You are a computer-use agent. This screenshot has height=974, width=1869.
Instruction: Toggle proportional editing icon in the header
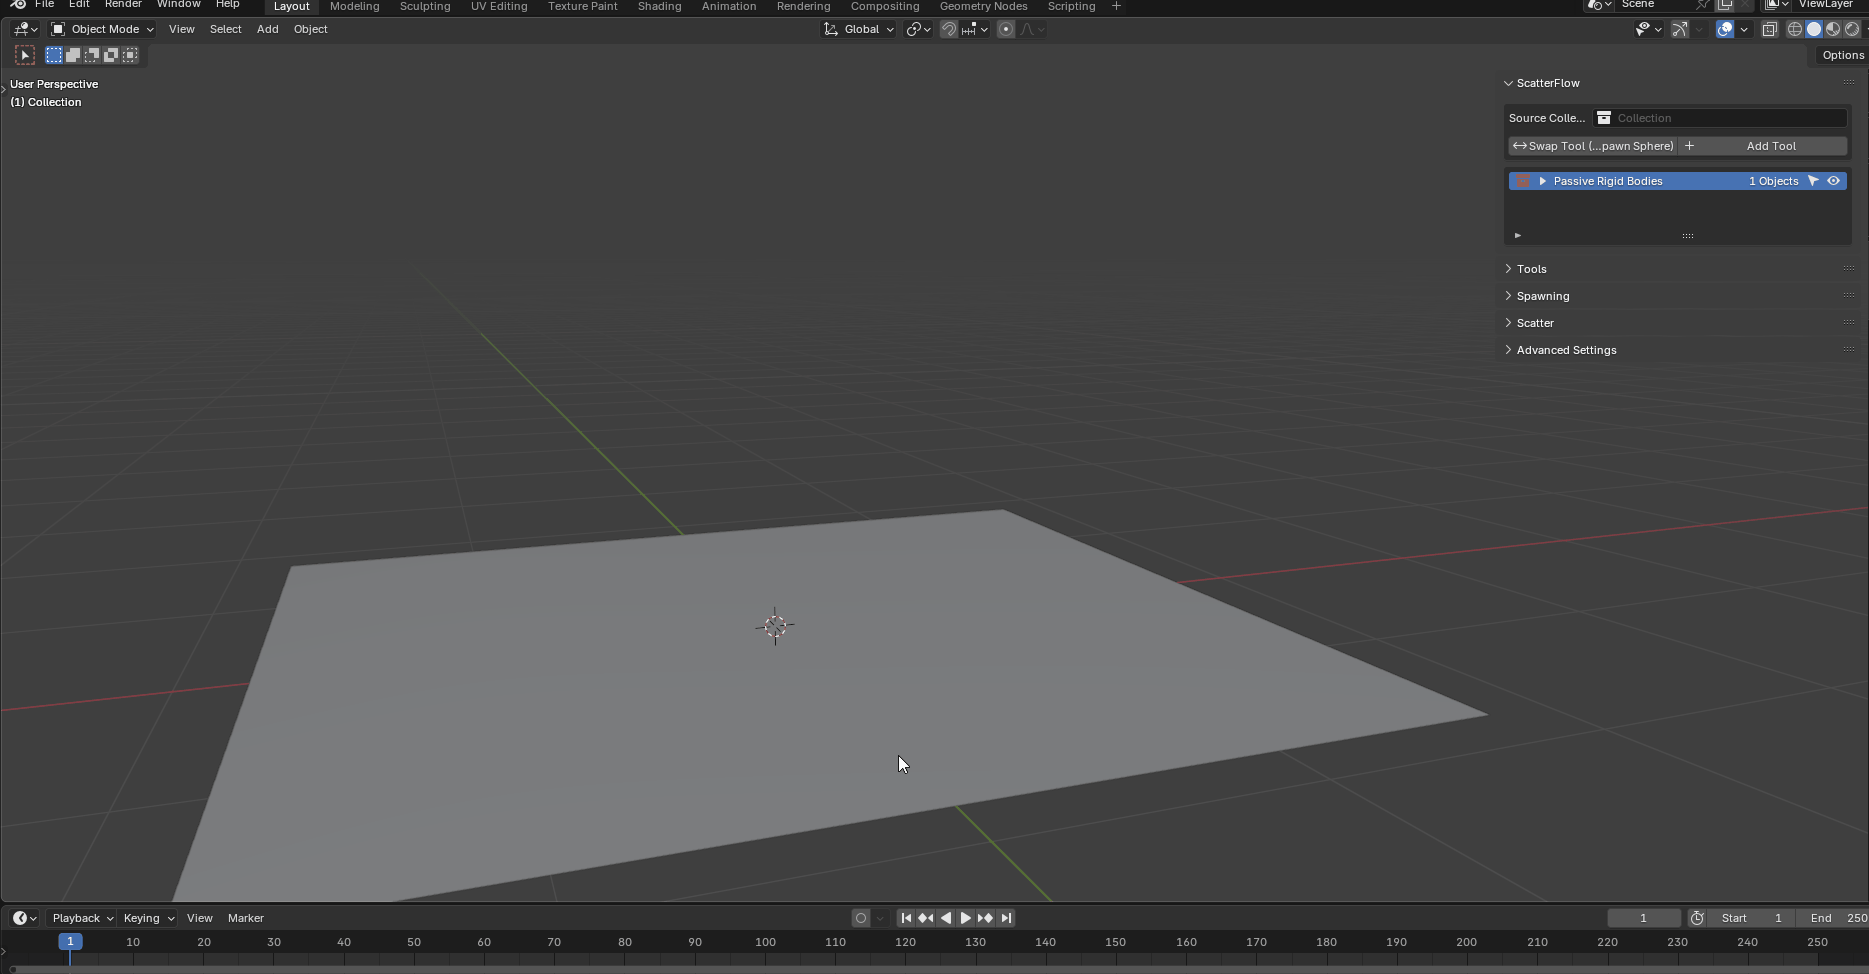pyautogui.click(x=1005, y=29)
